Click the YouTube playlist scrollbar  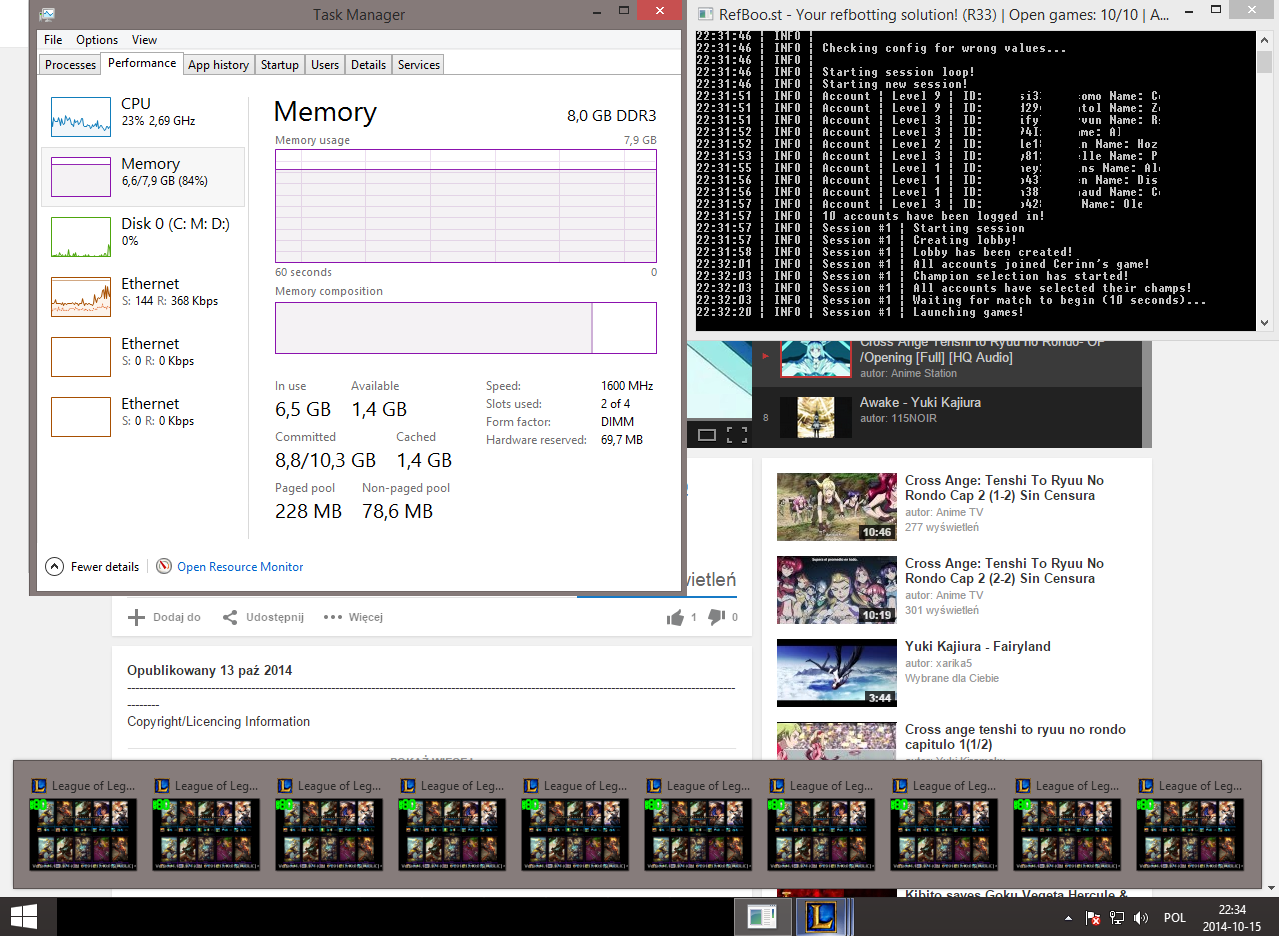[1146, 394]
